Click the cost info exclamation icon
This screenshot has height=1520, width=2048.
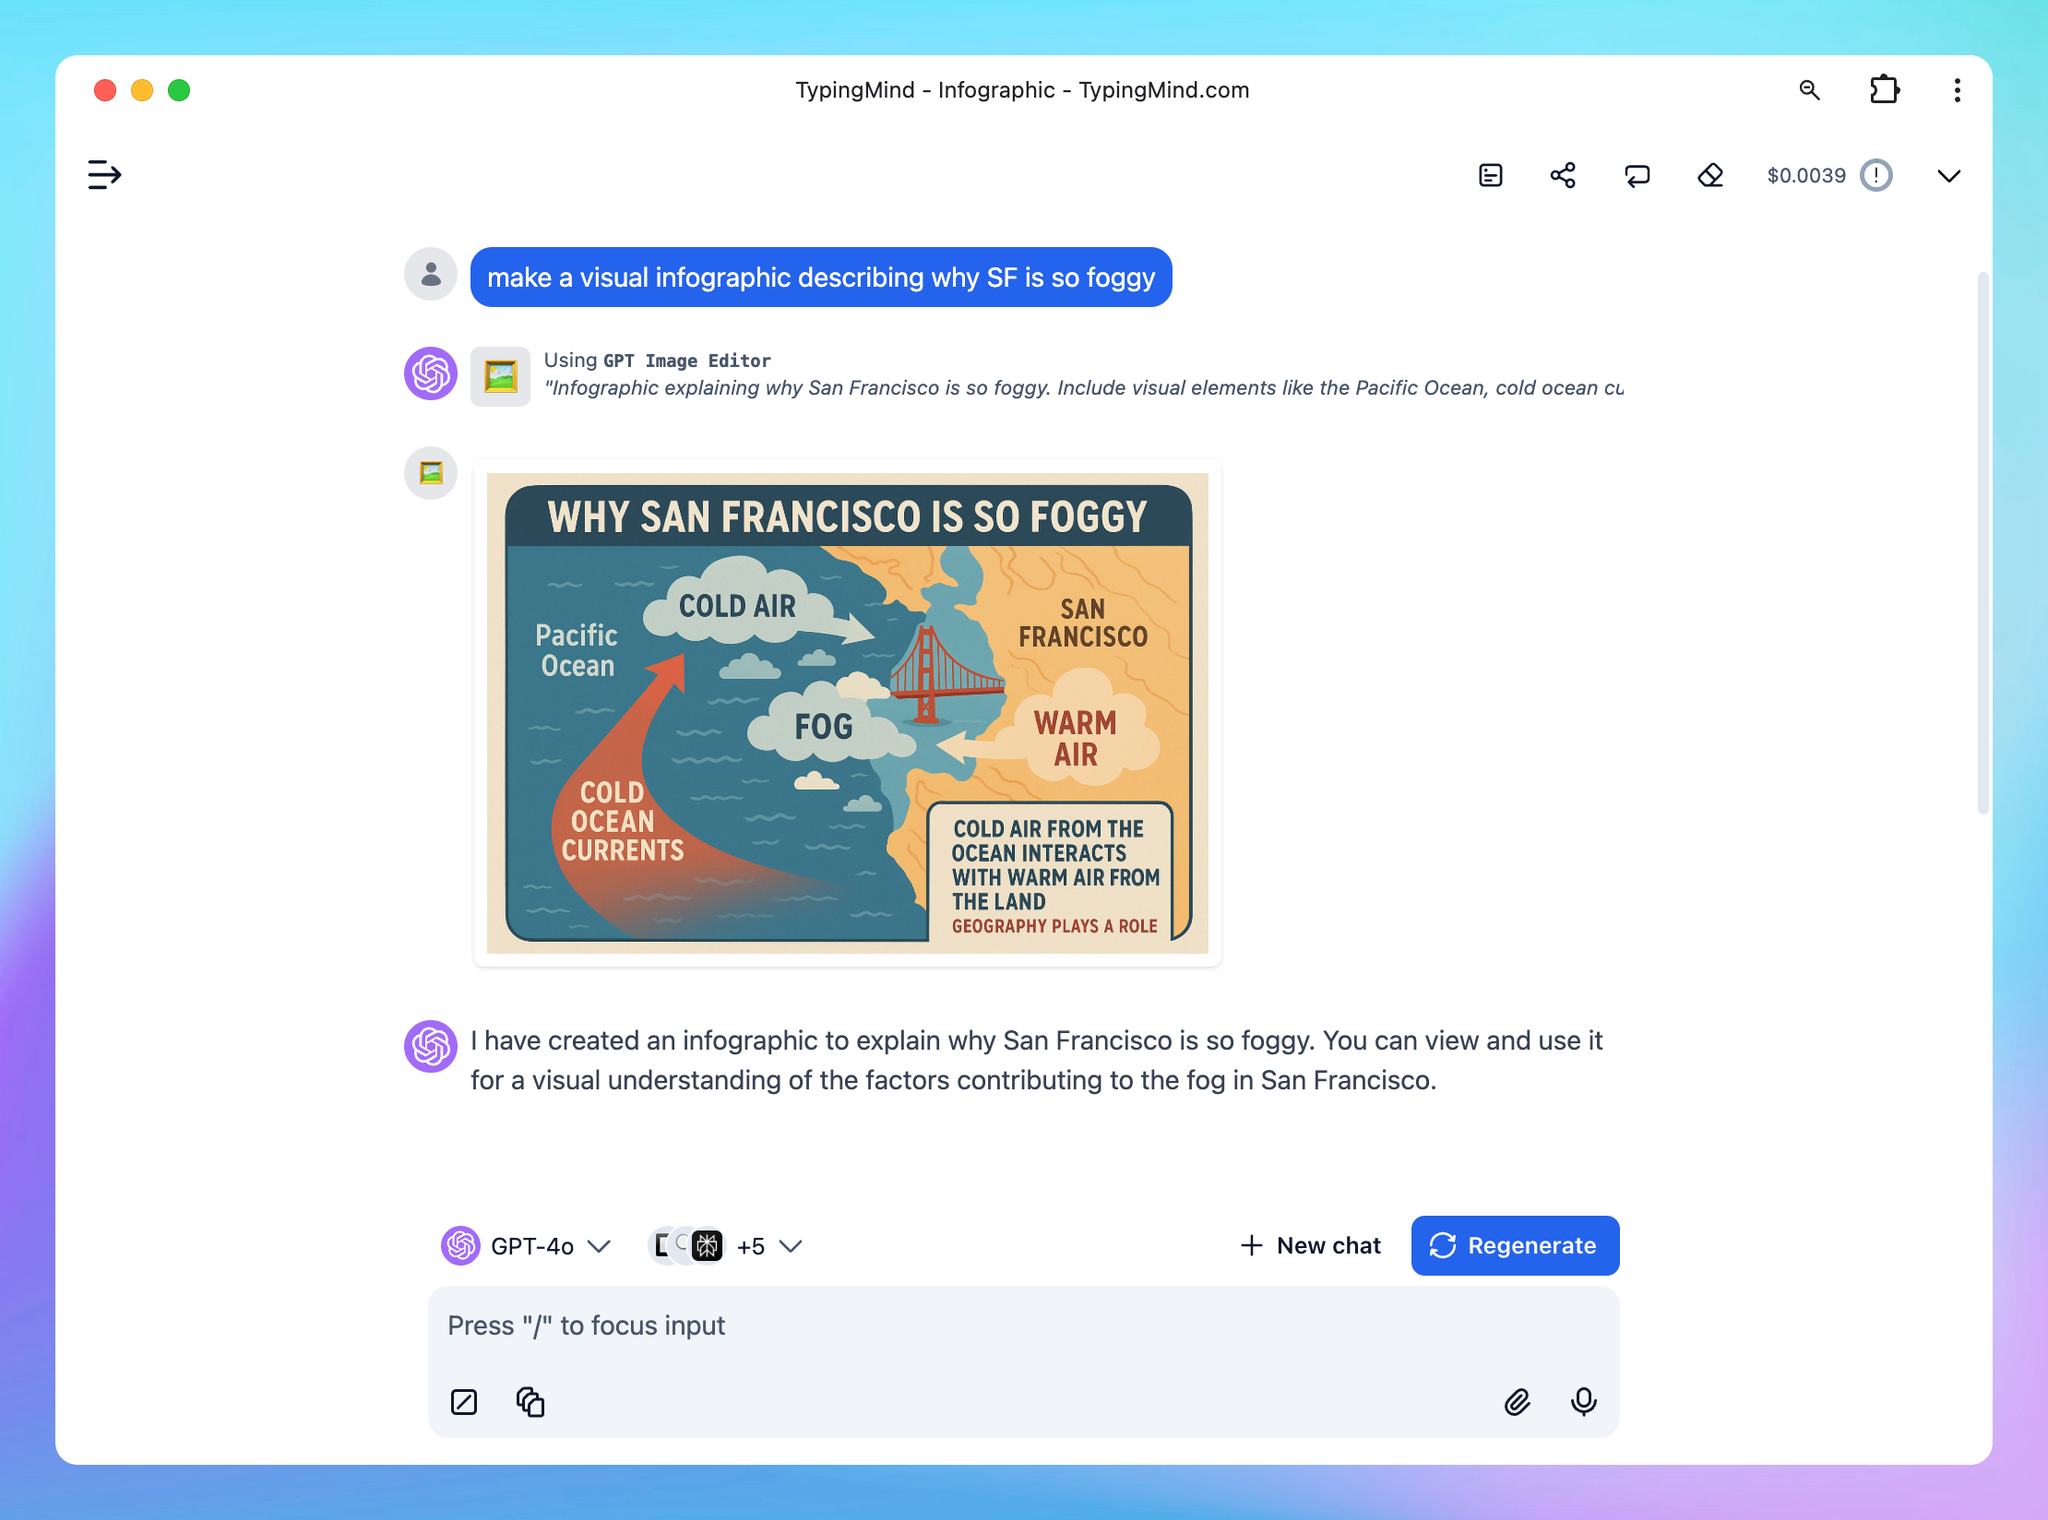(x=1876, y=176)
